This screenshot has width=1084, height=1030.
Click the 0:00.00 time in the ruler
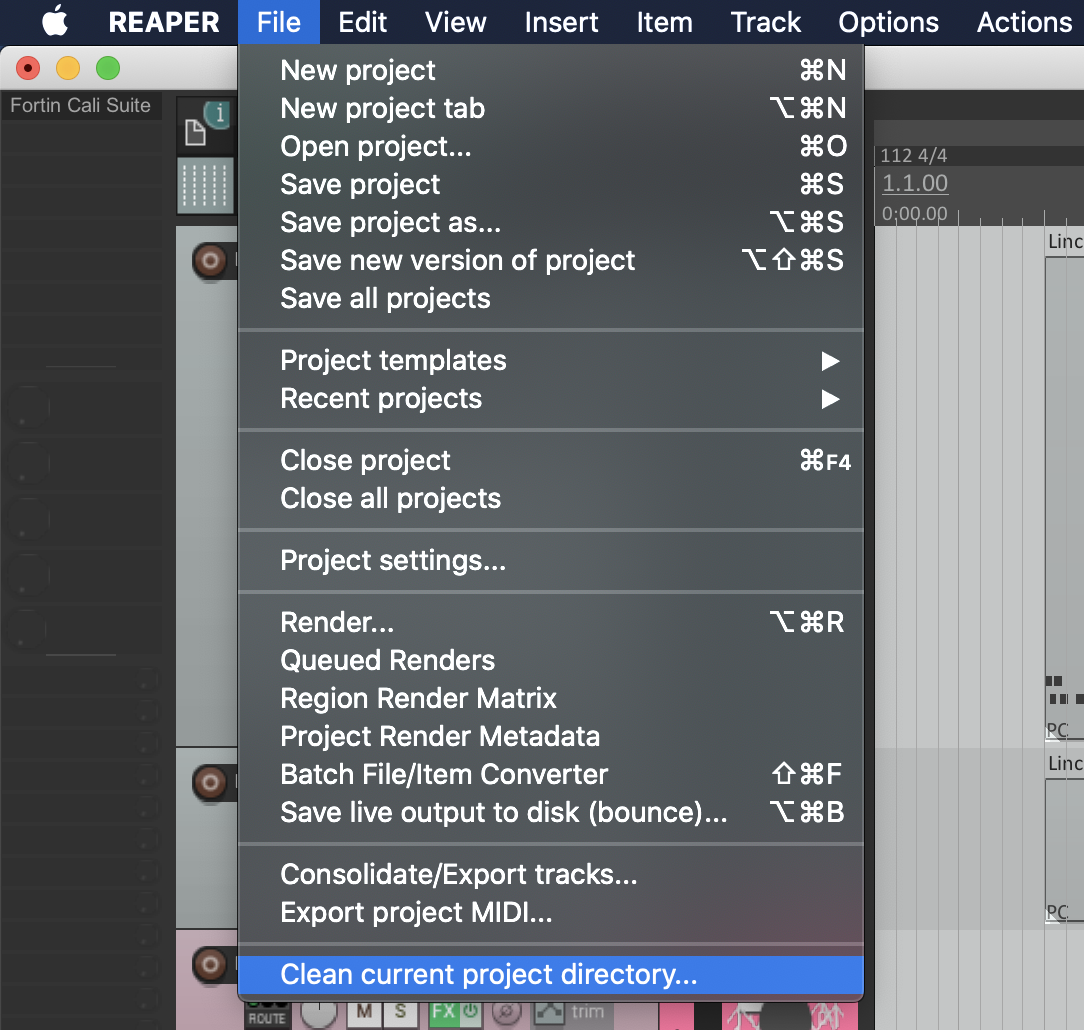point(914,214)
